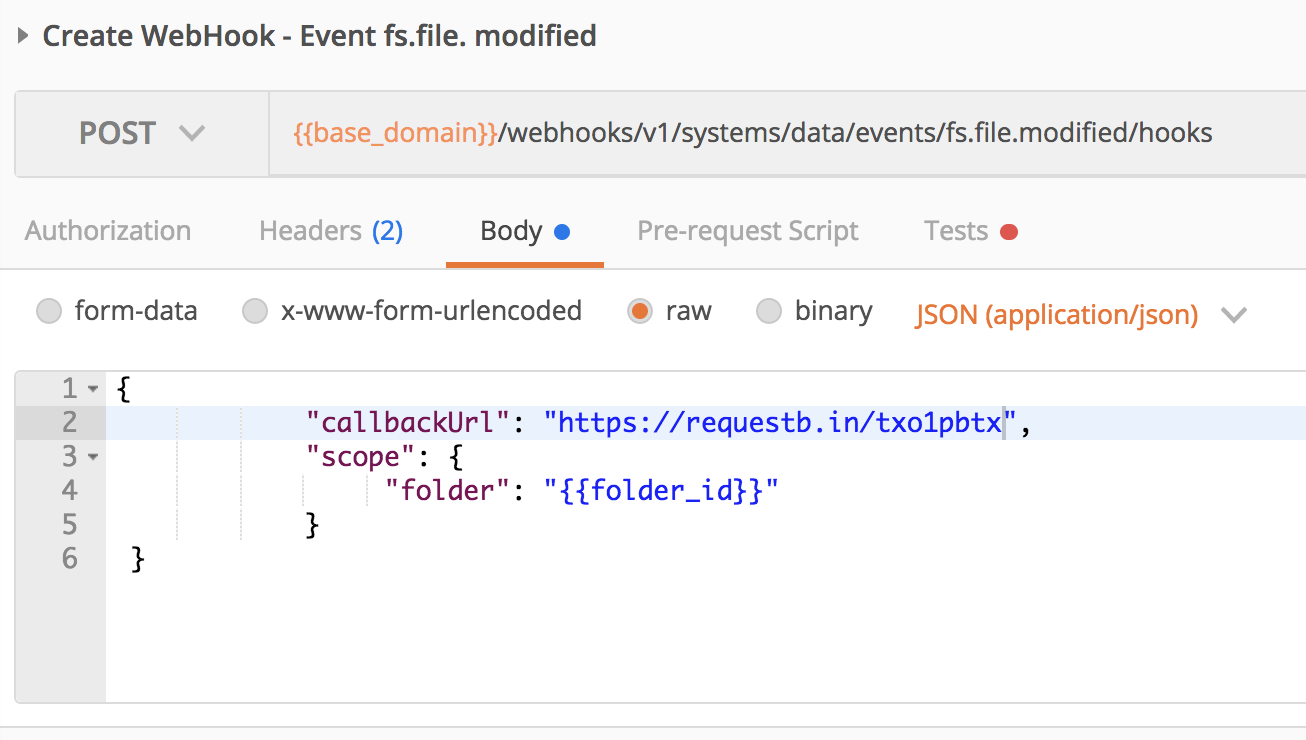This screenshot has width=1306, height=740.
Task: Choose the binary radio option
Action: click(769, 312)
